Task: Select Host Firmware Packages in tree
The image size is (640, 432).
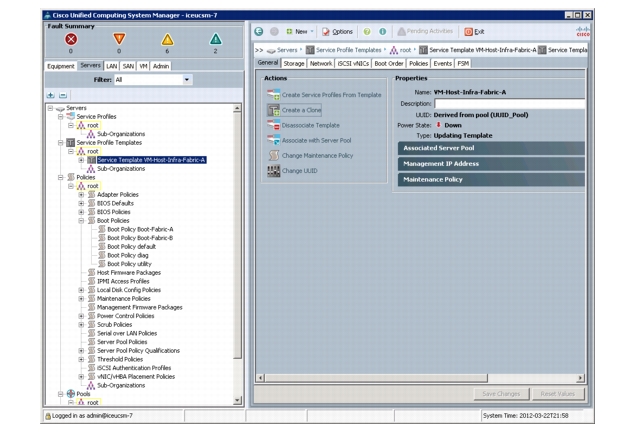Action: pyautogui.click(x=129, y=273)
